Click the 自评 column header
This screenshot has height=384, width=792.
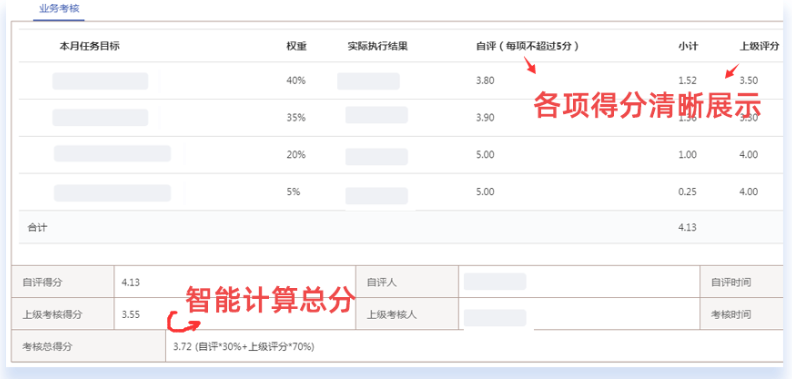point(527,46)
